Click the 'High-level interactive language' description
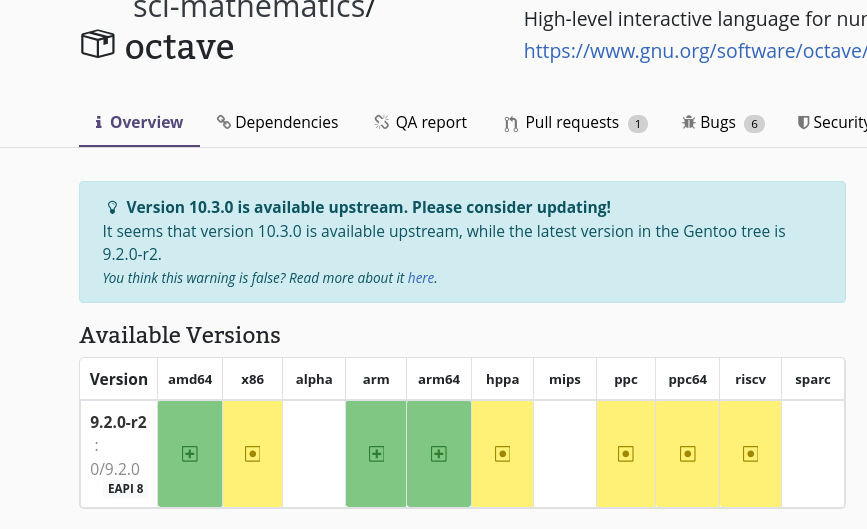This screenshot has height=529, width=867. click(x=695, y=19)
